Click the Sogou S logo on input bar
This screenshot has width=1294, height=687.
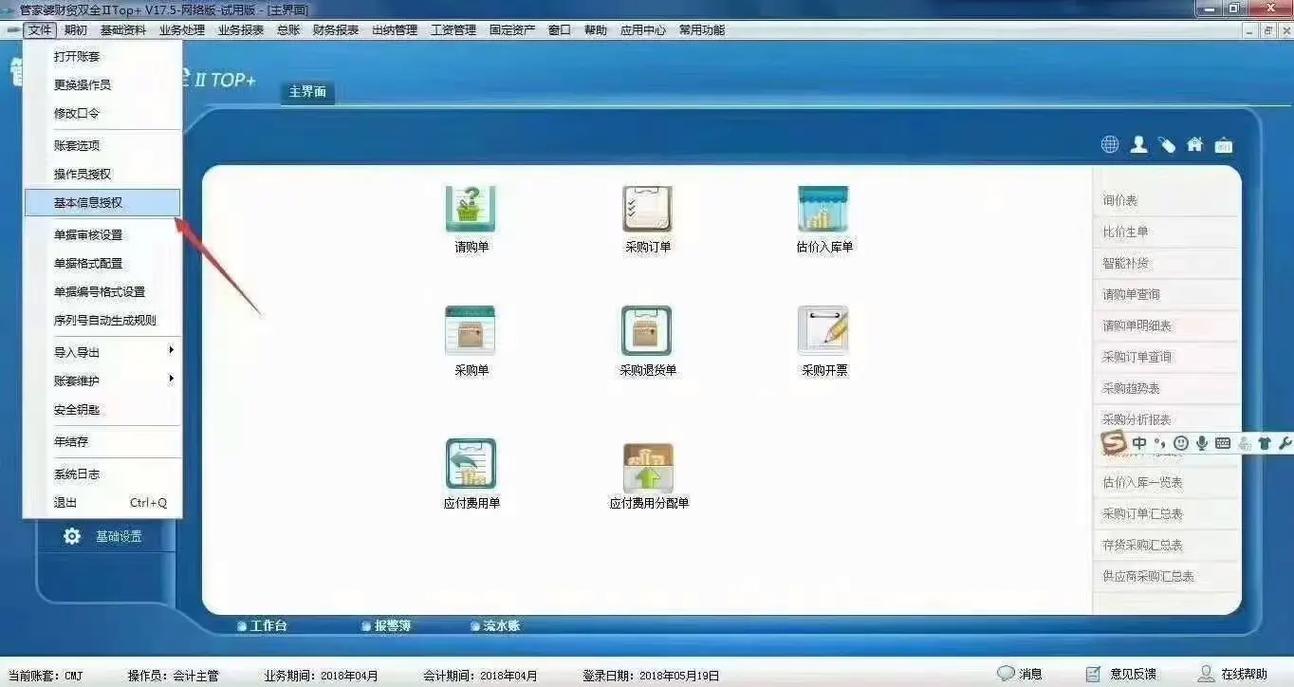(x=1113, y=442)
